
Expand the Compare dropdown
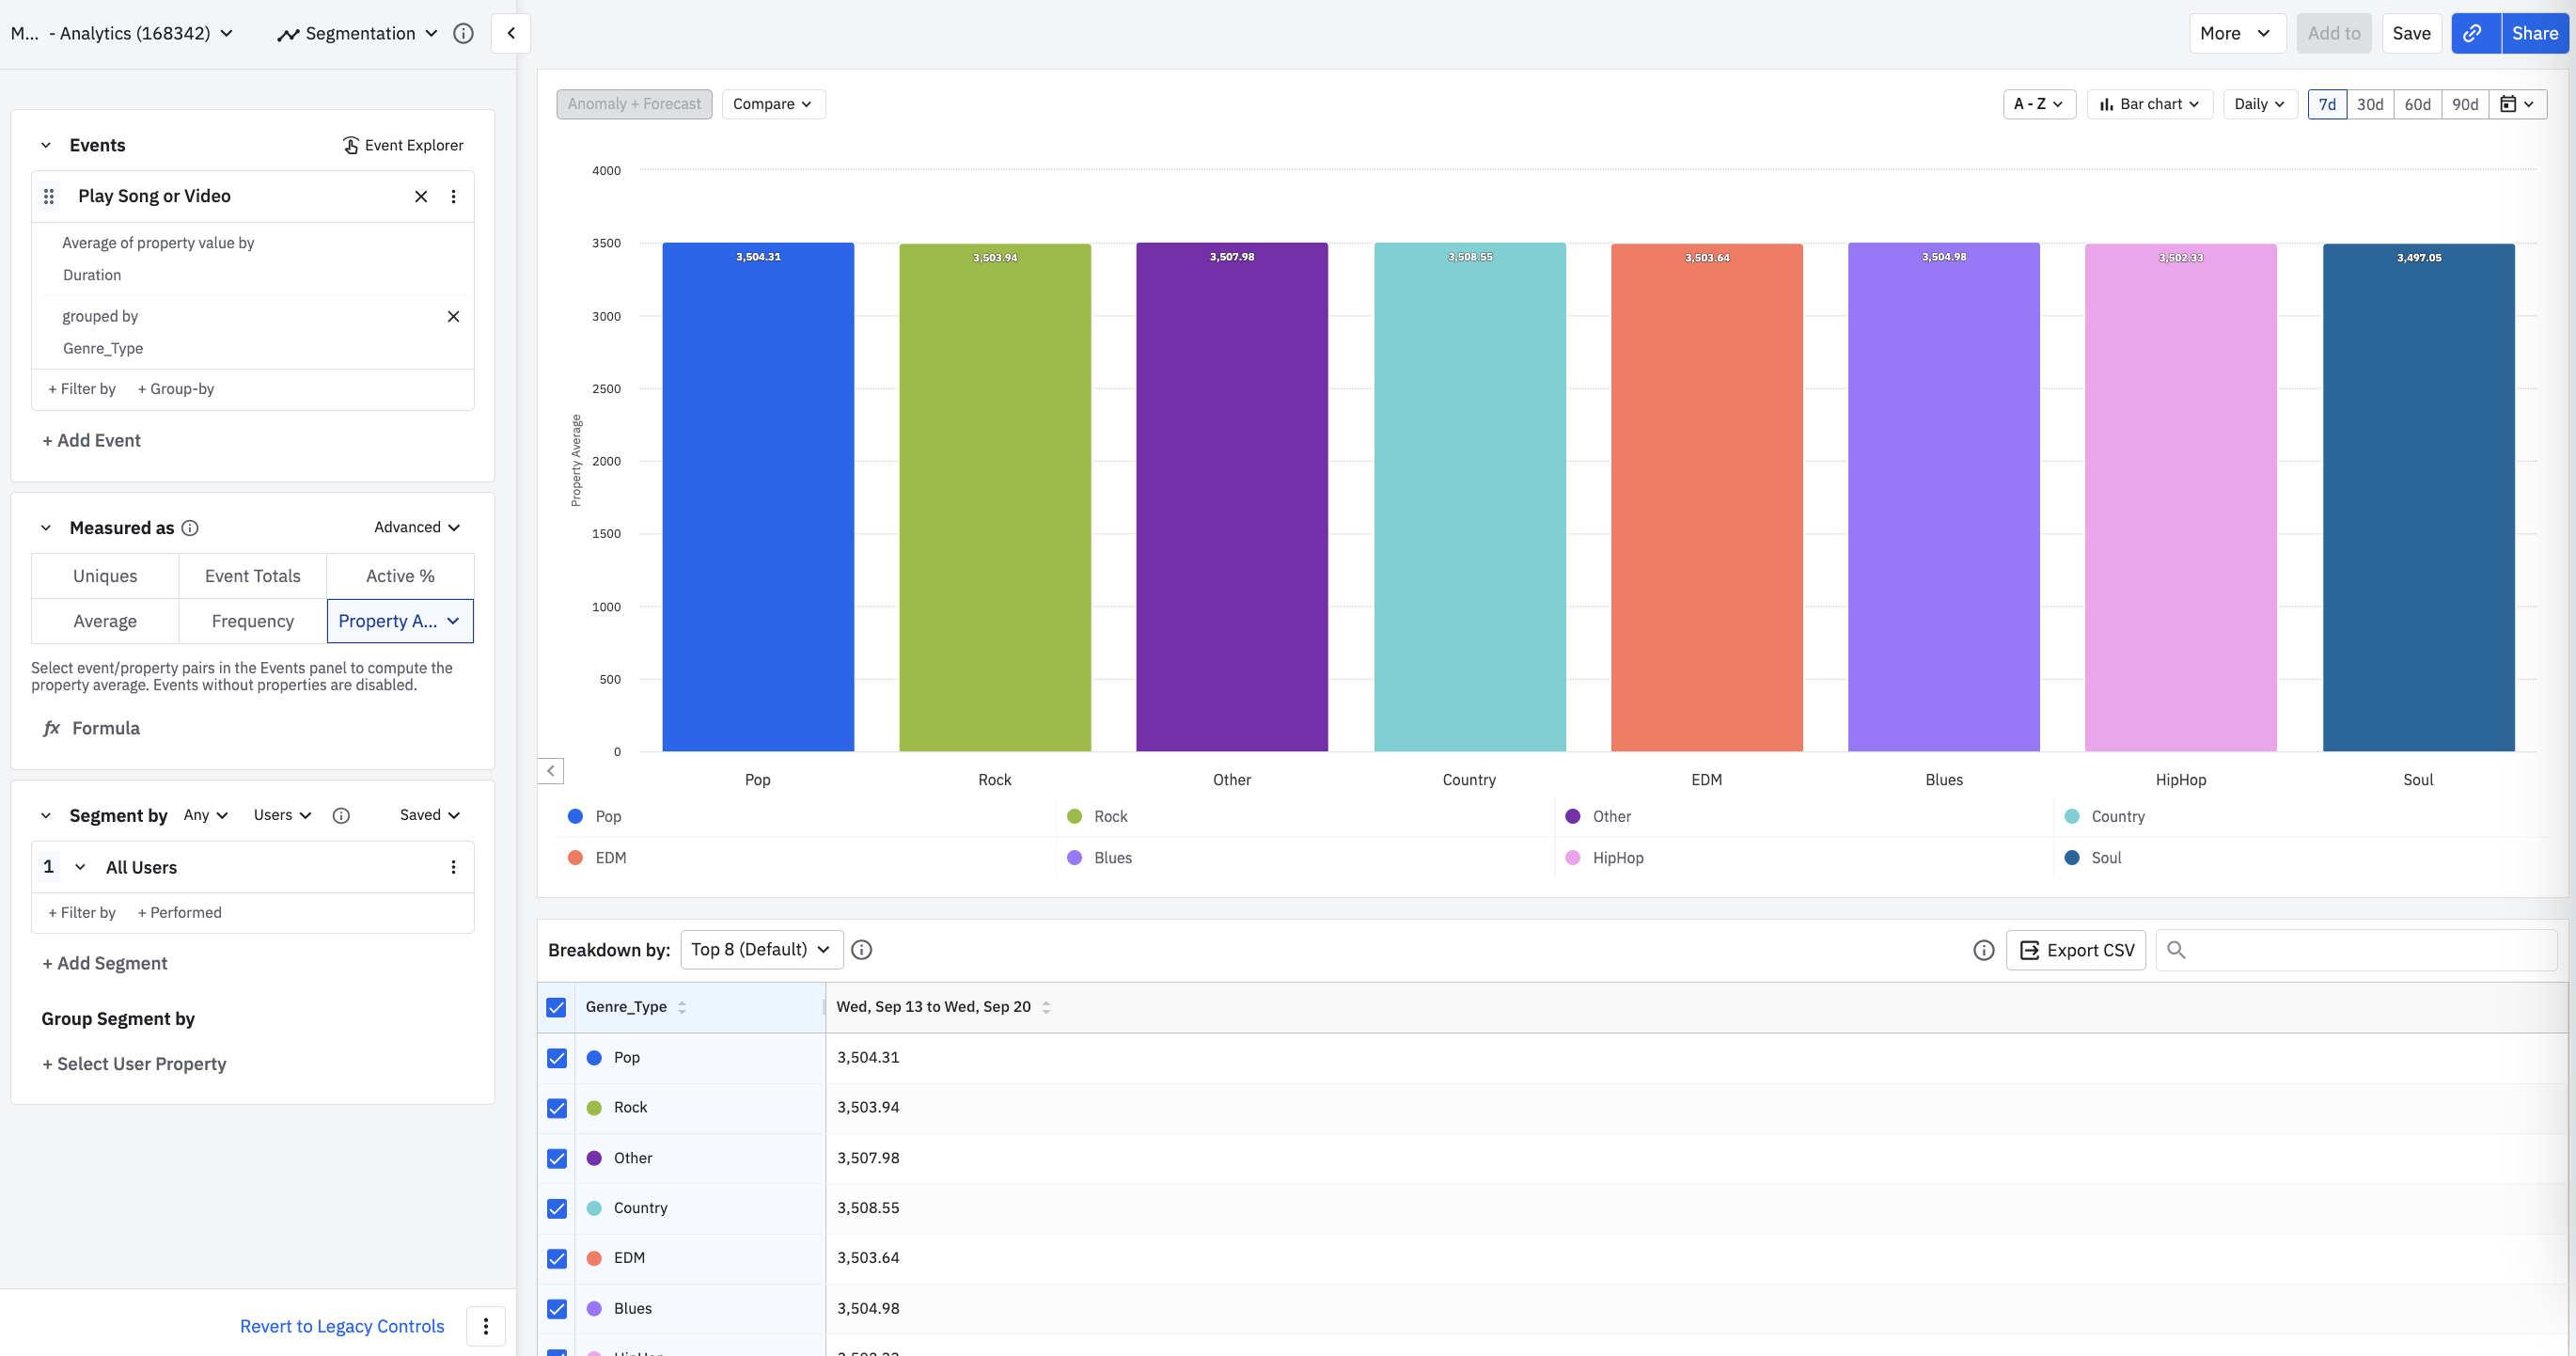[773, 104]
